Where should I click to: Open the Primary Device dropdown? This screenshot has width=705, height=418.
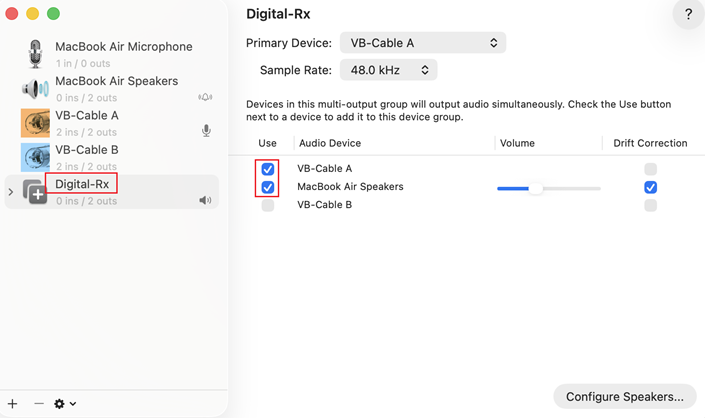click(423, 43)
